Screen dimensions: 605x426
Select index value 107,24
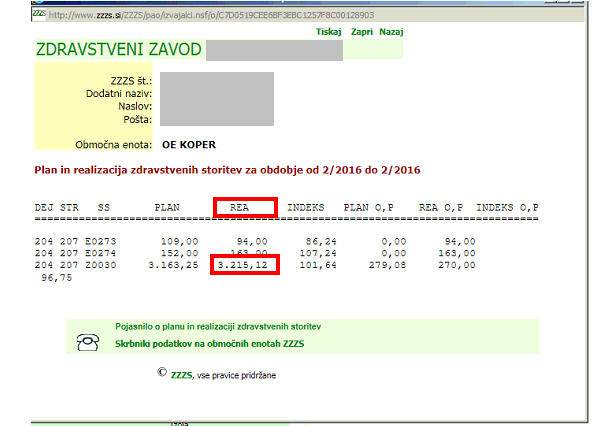tap(318, 254)
